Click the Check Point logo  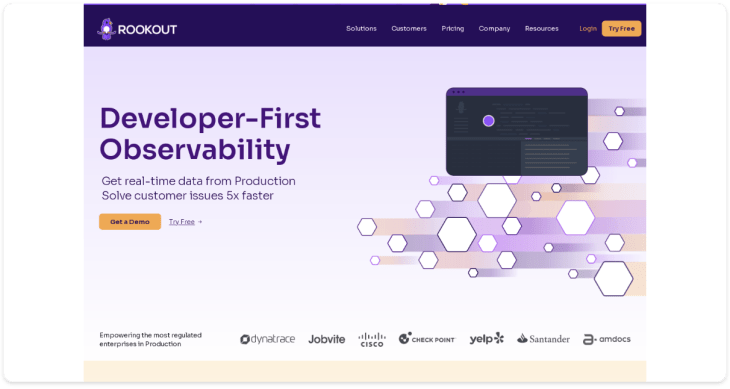coord(426,338)
